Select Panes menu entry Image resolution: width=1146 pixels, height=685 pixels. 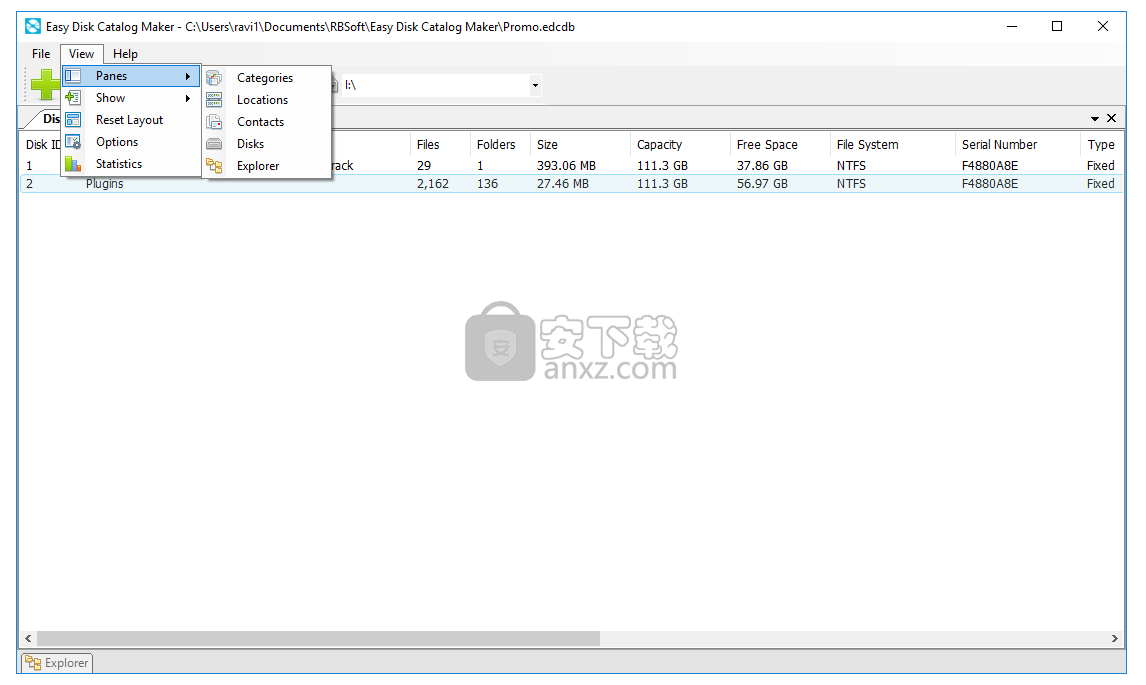131,76
